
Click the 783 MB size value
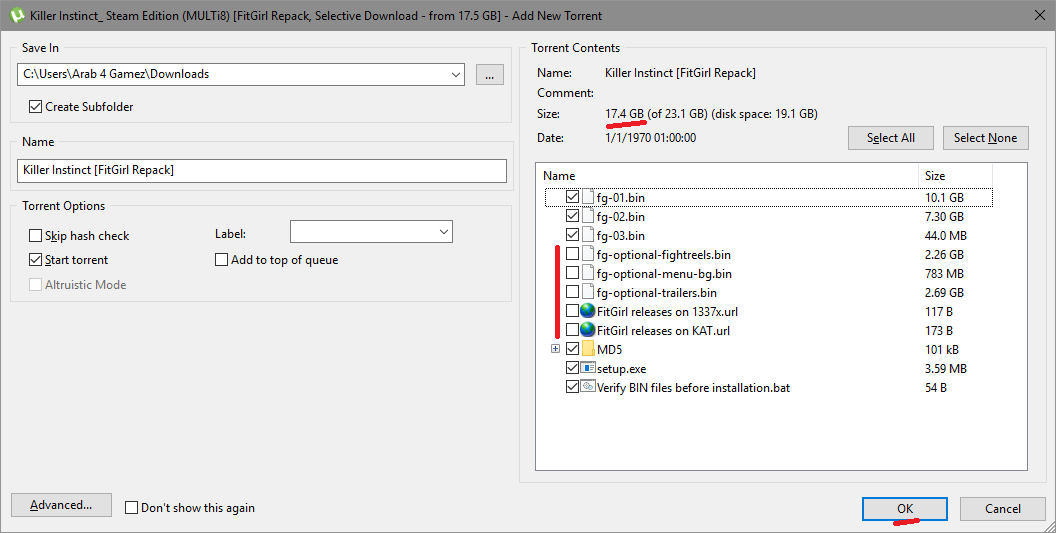[944, 274]
